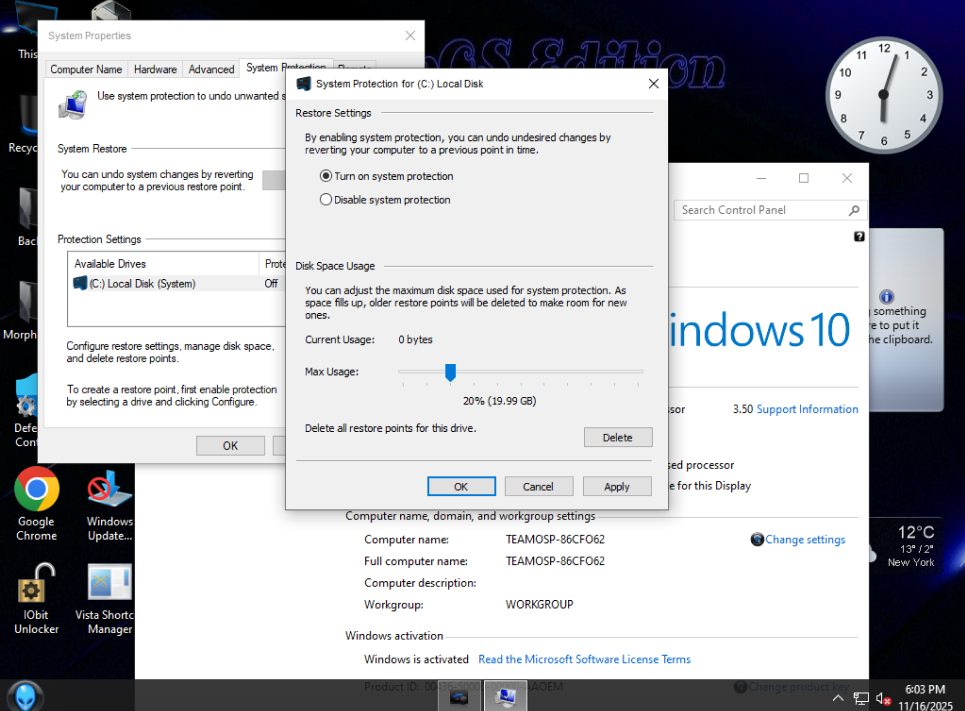Image resolution: width=965 pixels, height=711 pixels.
Task: Close the System Protection for (C:) dialog
Action: pos(654,84)
